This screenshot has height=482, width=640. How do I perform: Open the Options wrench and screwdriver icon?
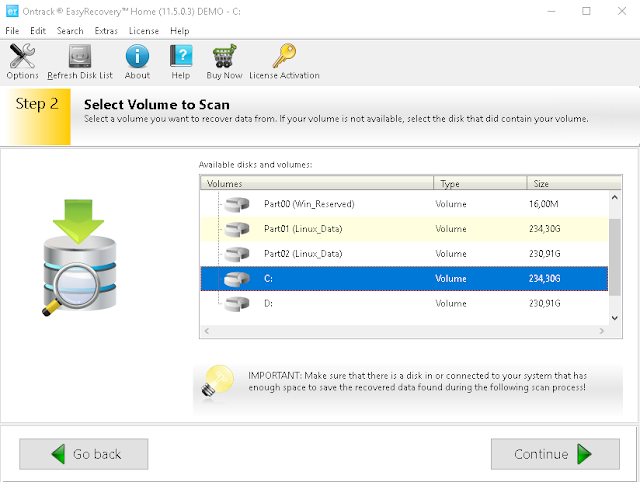tap(22, 56)
